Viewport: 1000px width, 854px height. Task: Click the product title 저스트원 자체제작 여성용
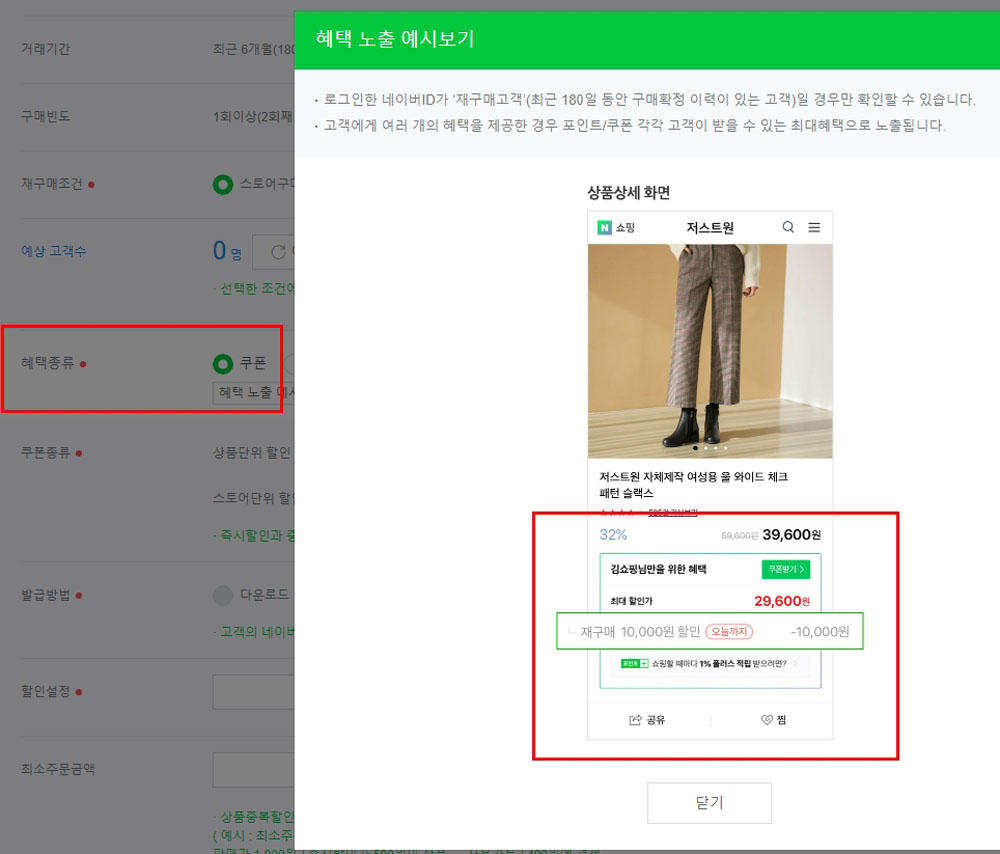coord(693,485)
